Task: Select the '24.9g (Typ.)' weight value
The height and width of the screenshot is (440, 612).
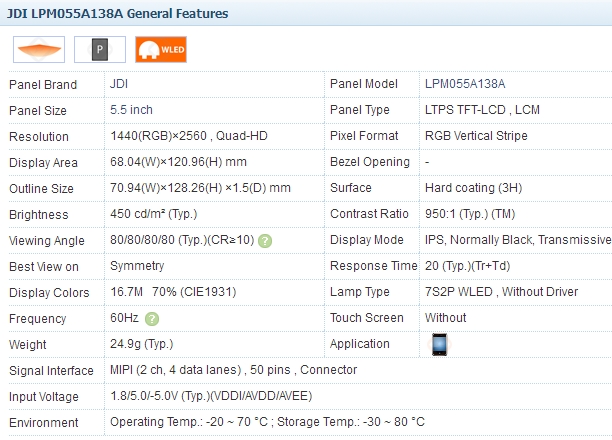Action: point(142,344)
